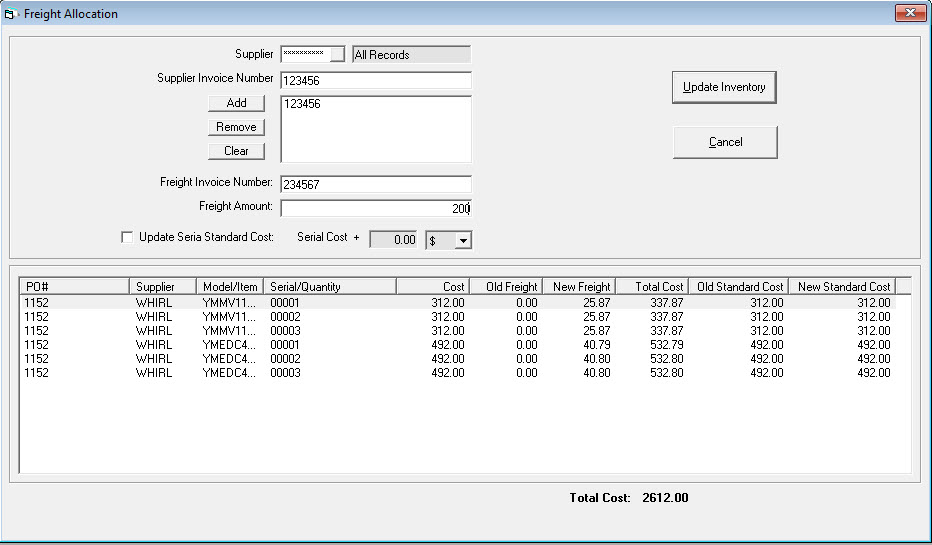The height and width of the screenshot is (545, 932).
Task: Sort table by PO# column header
Action: [74, 287]
